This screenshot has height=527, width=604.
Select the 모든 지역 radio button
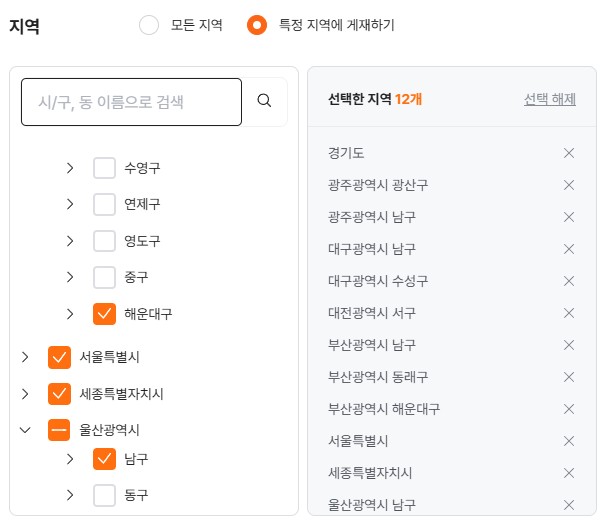(149, 25)
